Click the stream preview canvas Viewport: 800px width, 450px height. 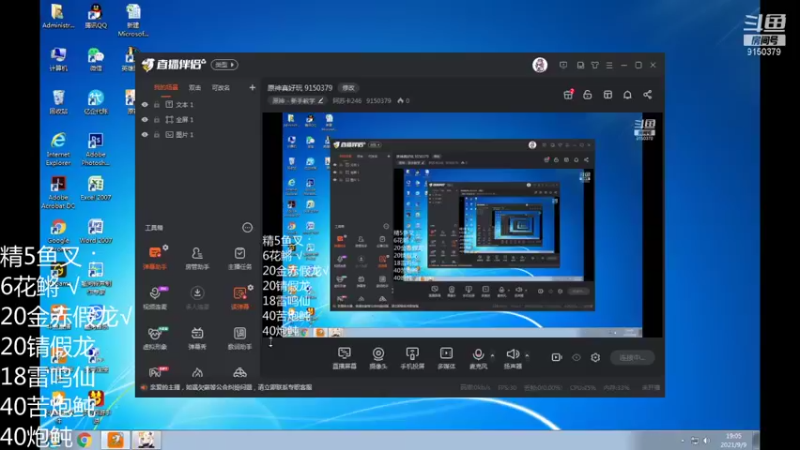[462, 225]
